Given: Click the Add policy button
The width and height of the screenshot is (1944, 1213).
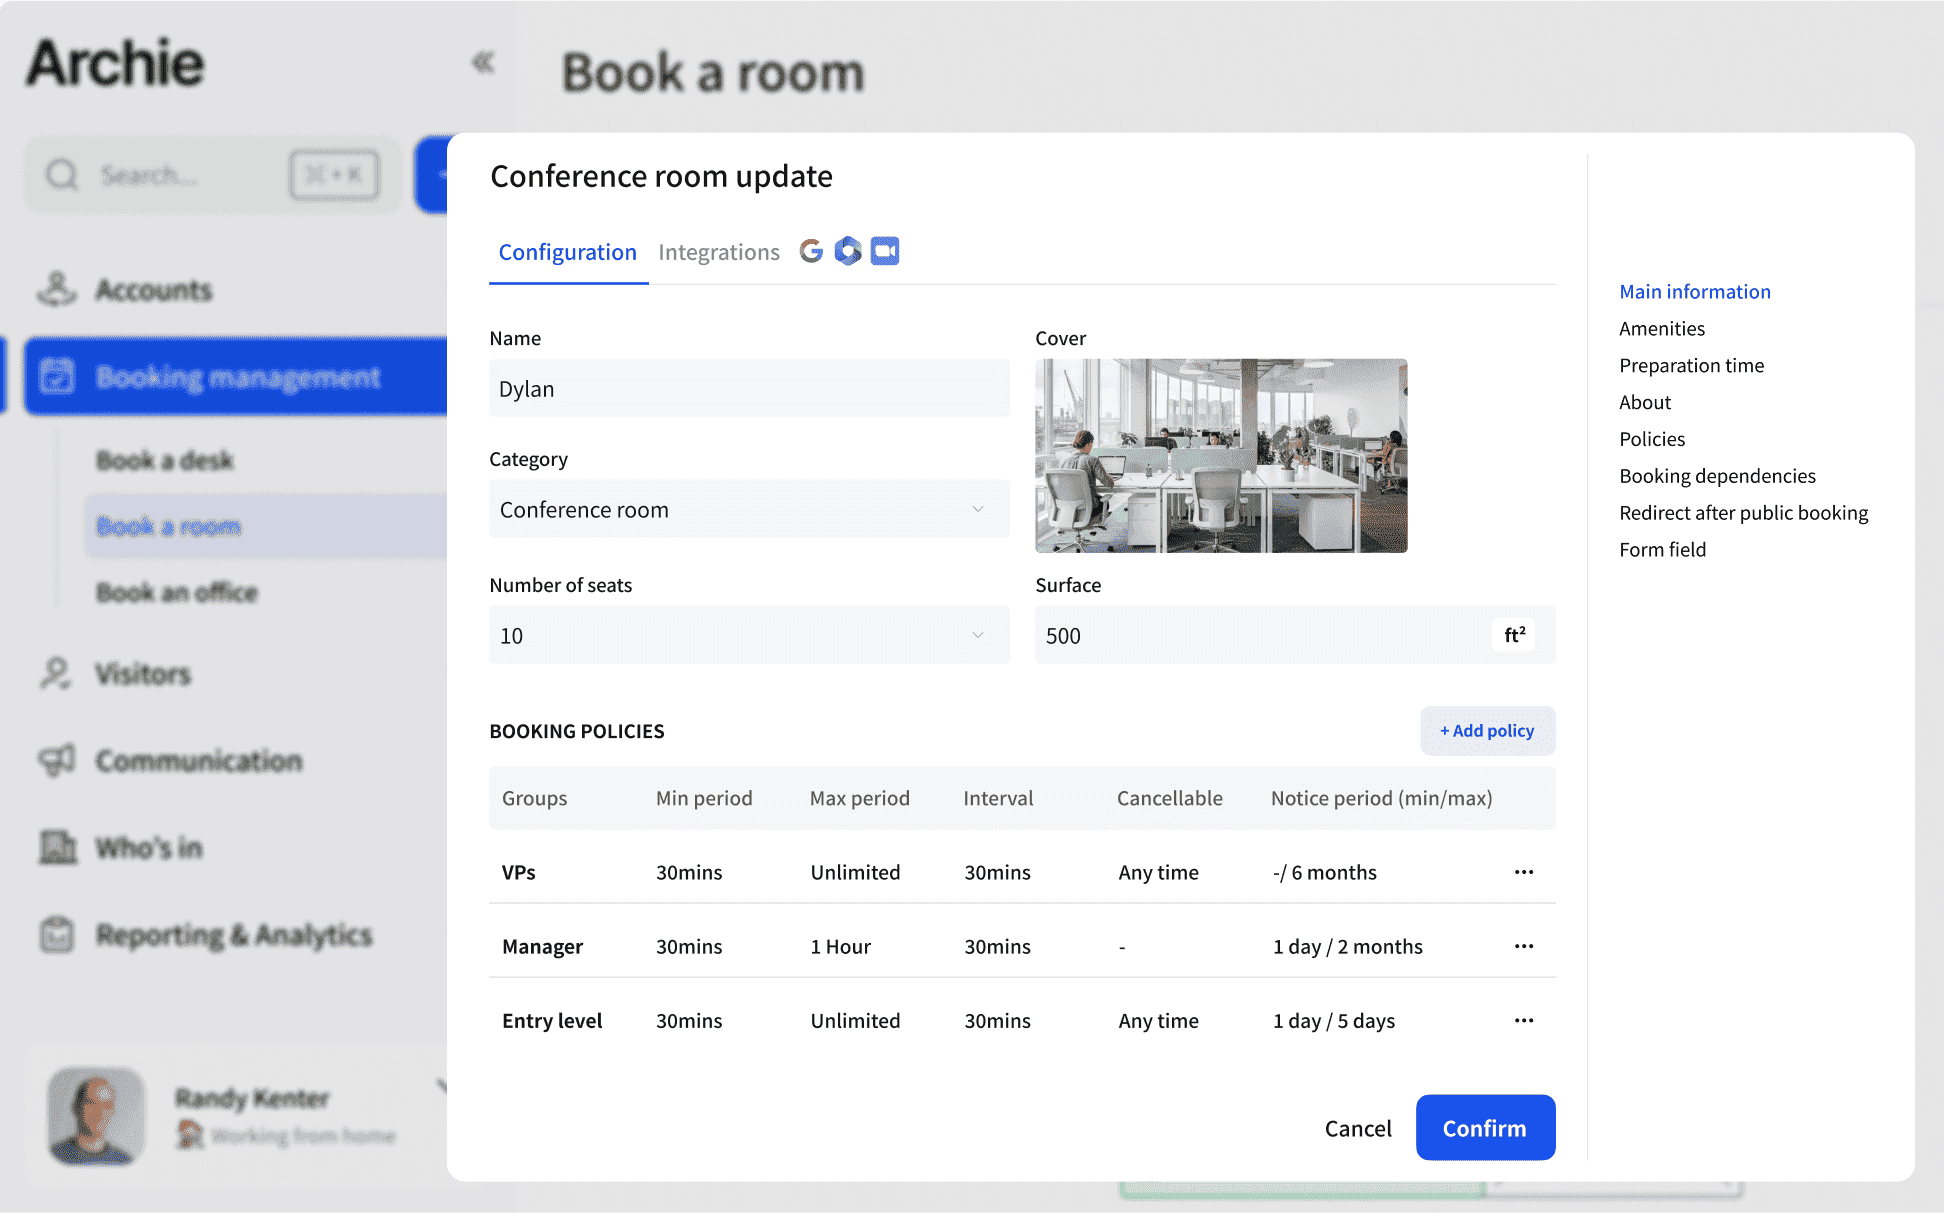Looking at the screenshot, I should point(1487,730).
